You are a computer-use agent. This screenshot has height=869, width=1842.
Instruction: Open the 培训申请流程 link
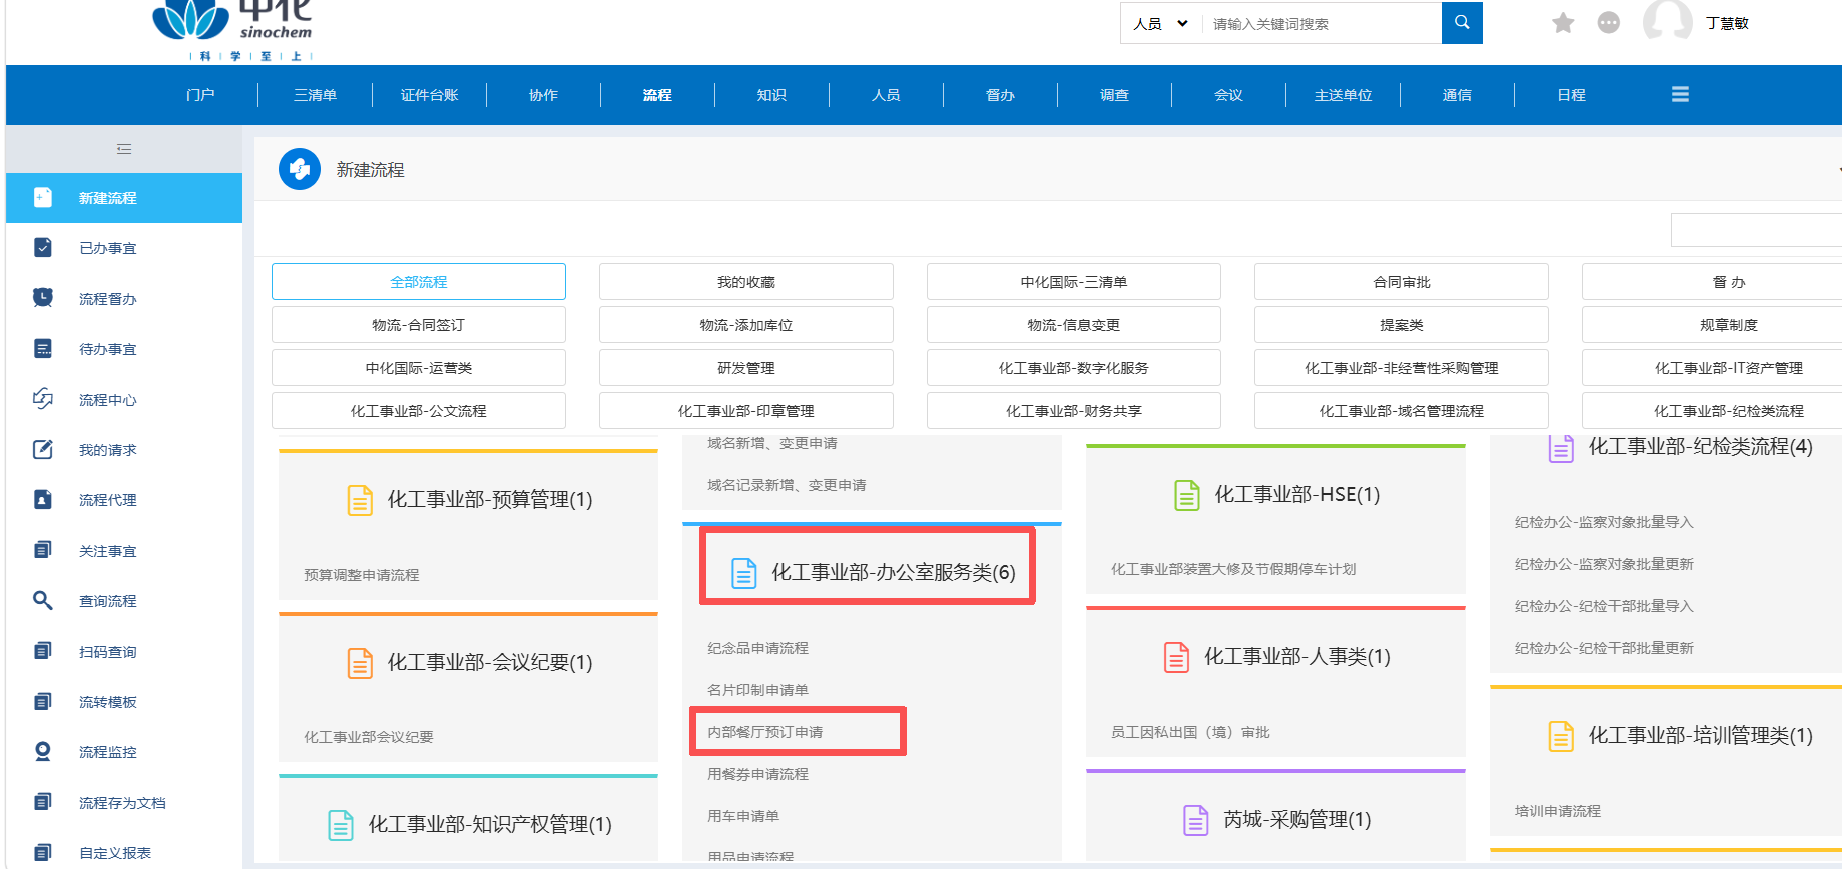[1558, 811]
